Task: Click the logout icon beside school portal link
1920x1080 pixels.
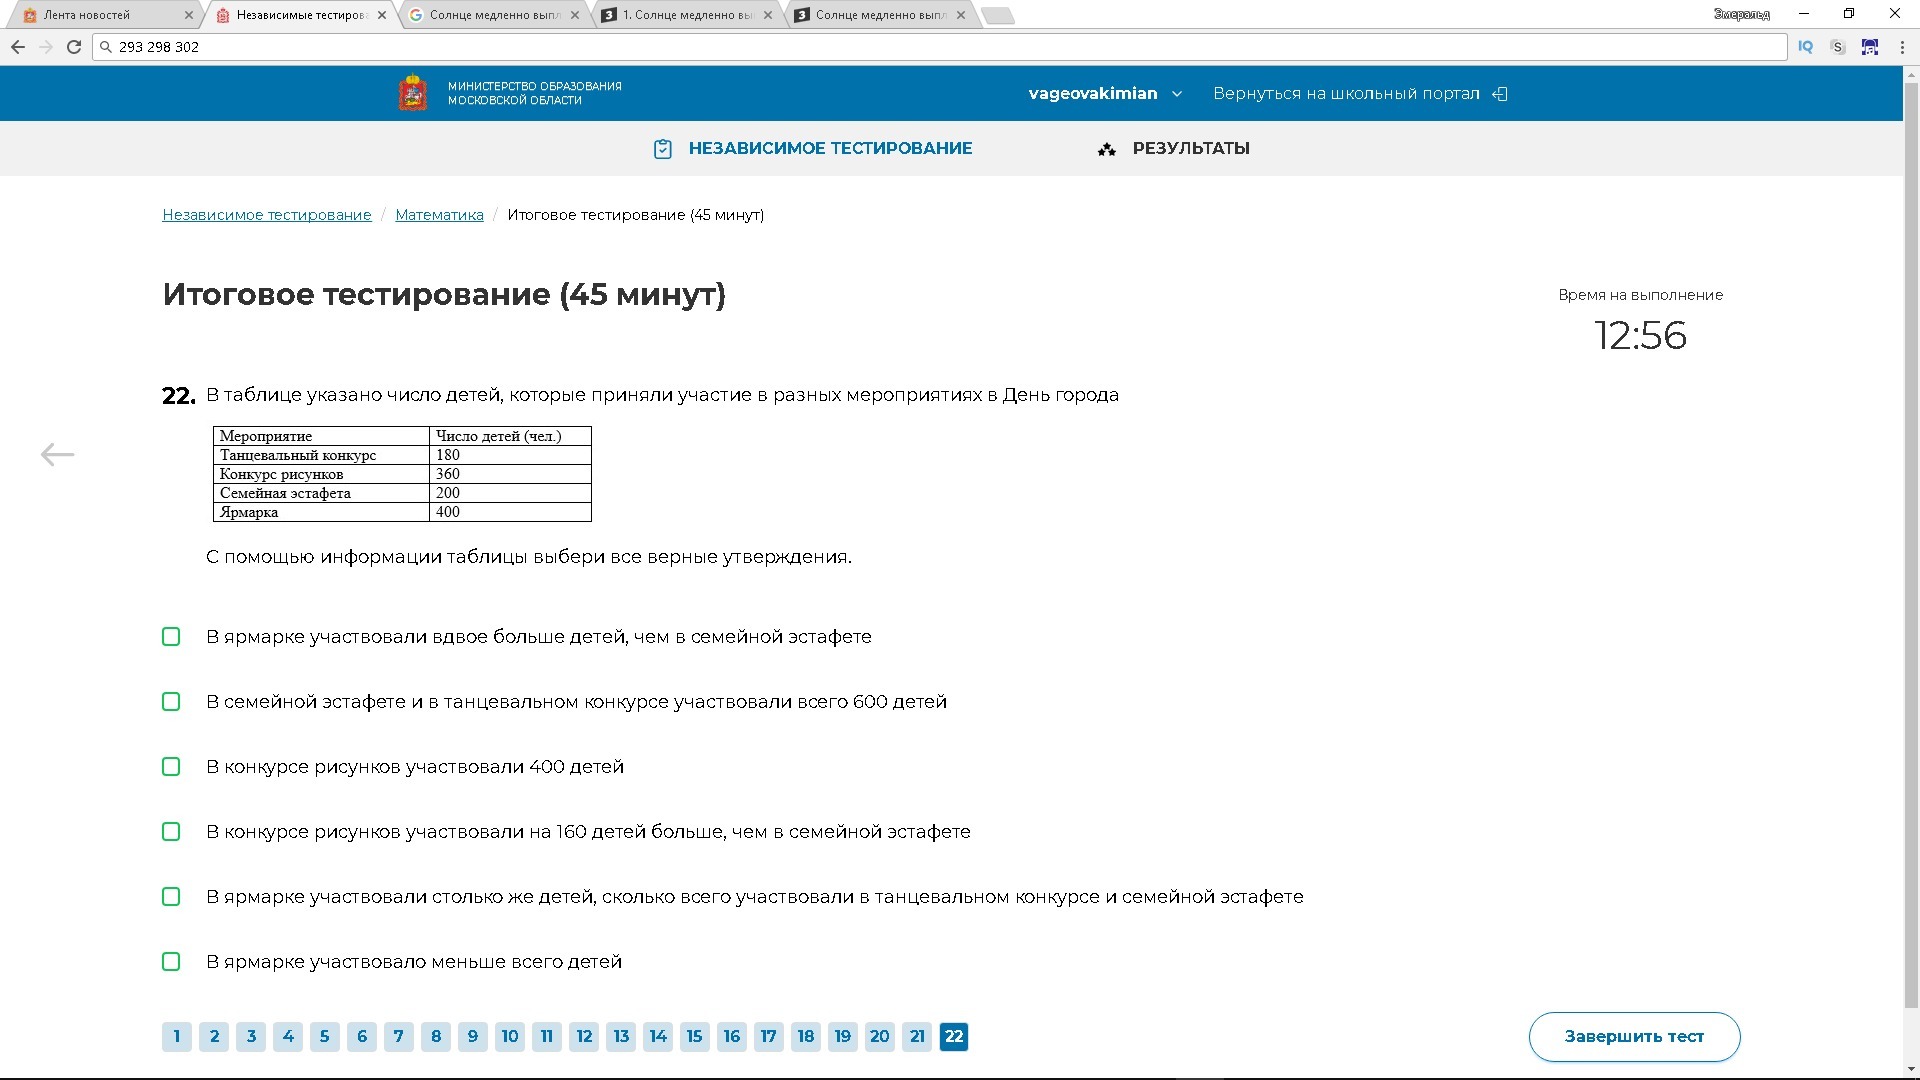Action: (x=1500, y=94)
